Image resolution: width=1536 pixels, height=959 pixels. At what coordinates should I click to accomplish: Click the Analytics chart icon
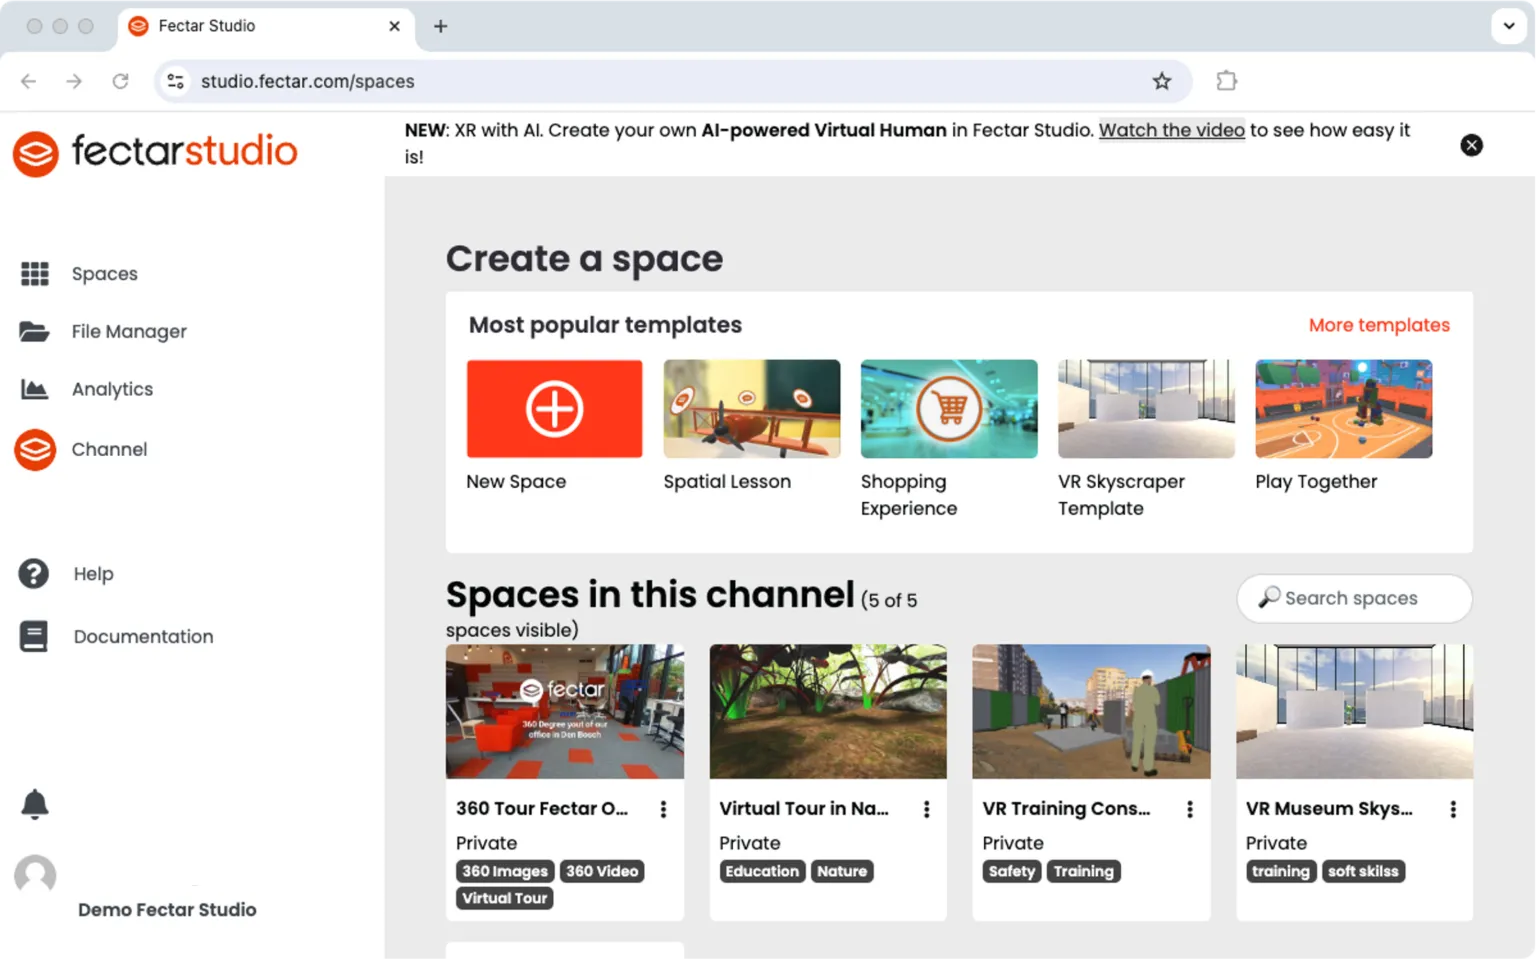tap(34, 389)
